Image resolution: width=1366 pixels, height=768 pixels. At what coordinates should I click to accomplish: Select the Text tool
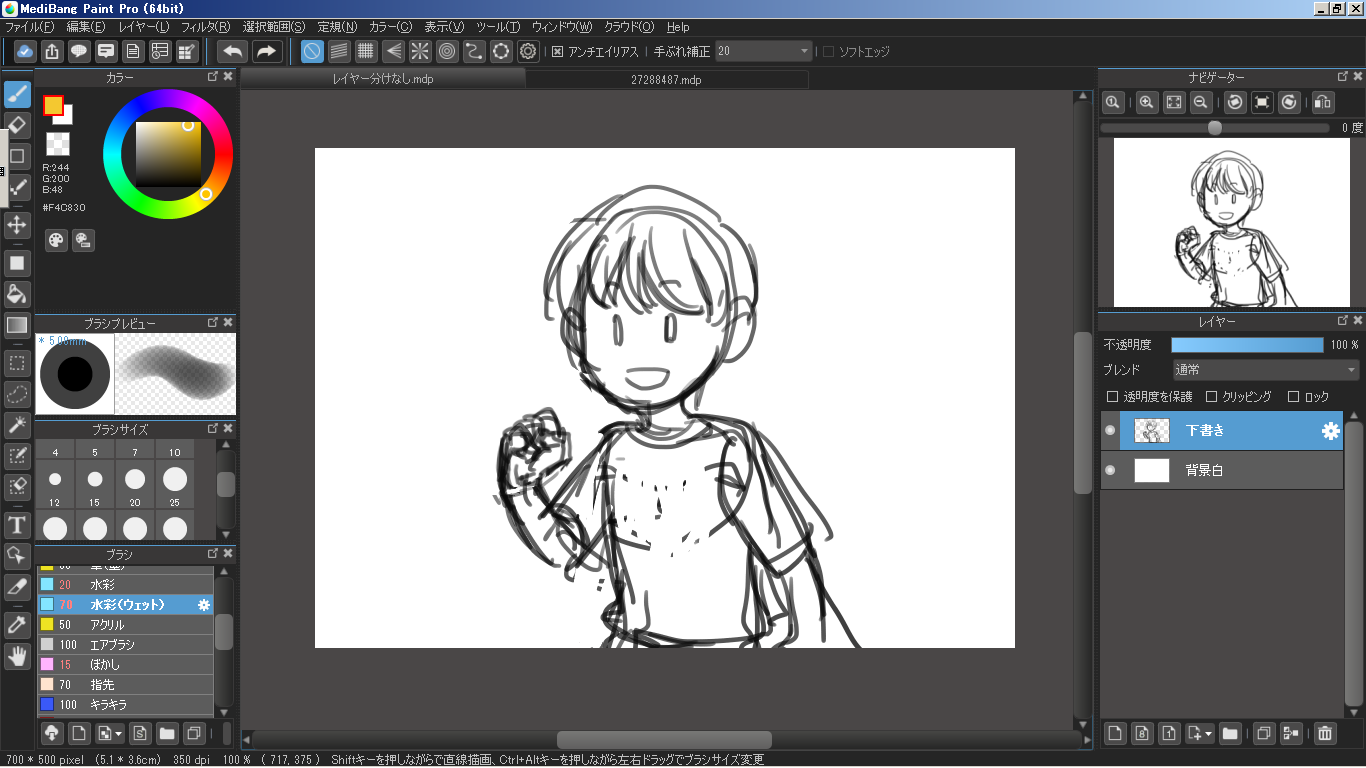[17, 525]
